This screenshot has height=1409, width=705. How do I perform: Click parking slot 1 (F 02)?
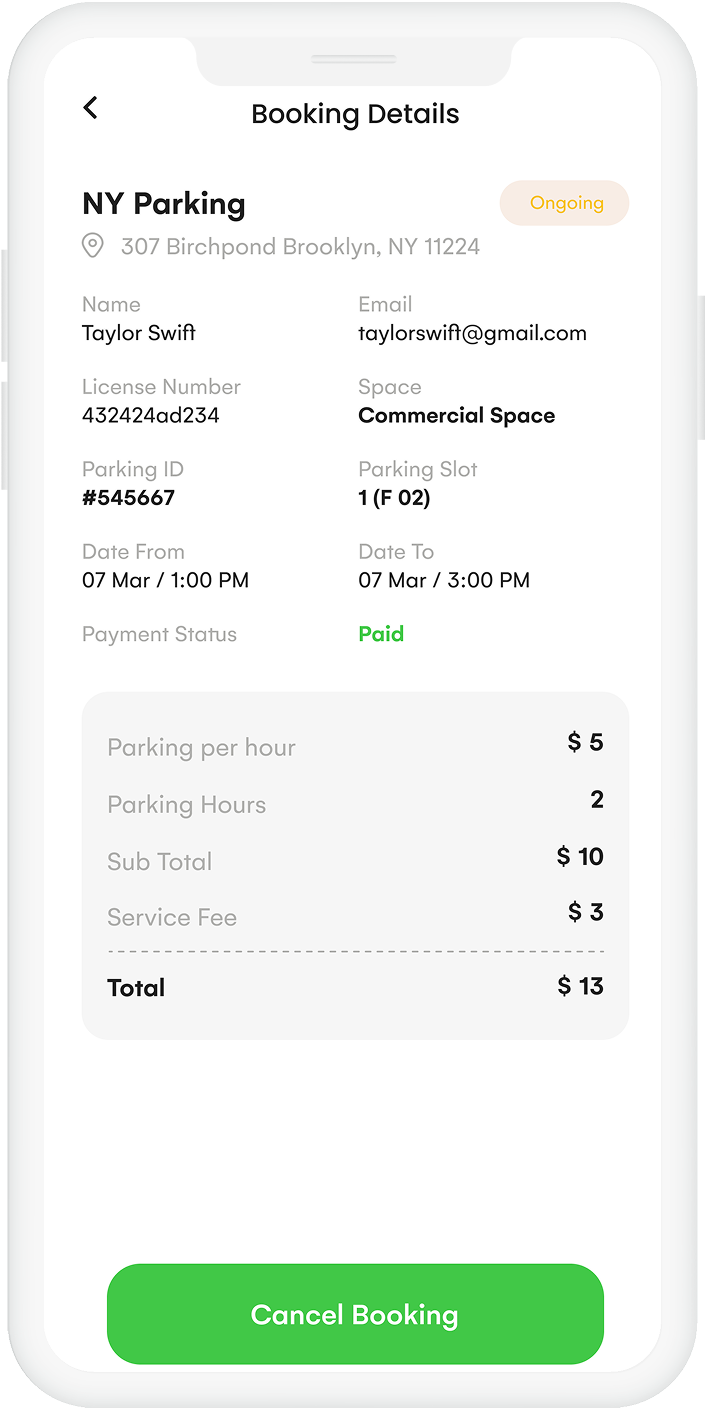coord(394,497)
